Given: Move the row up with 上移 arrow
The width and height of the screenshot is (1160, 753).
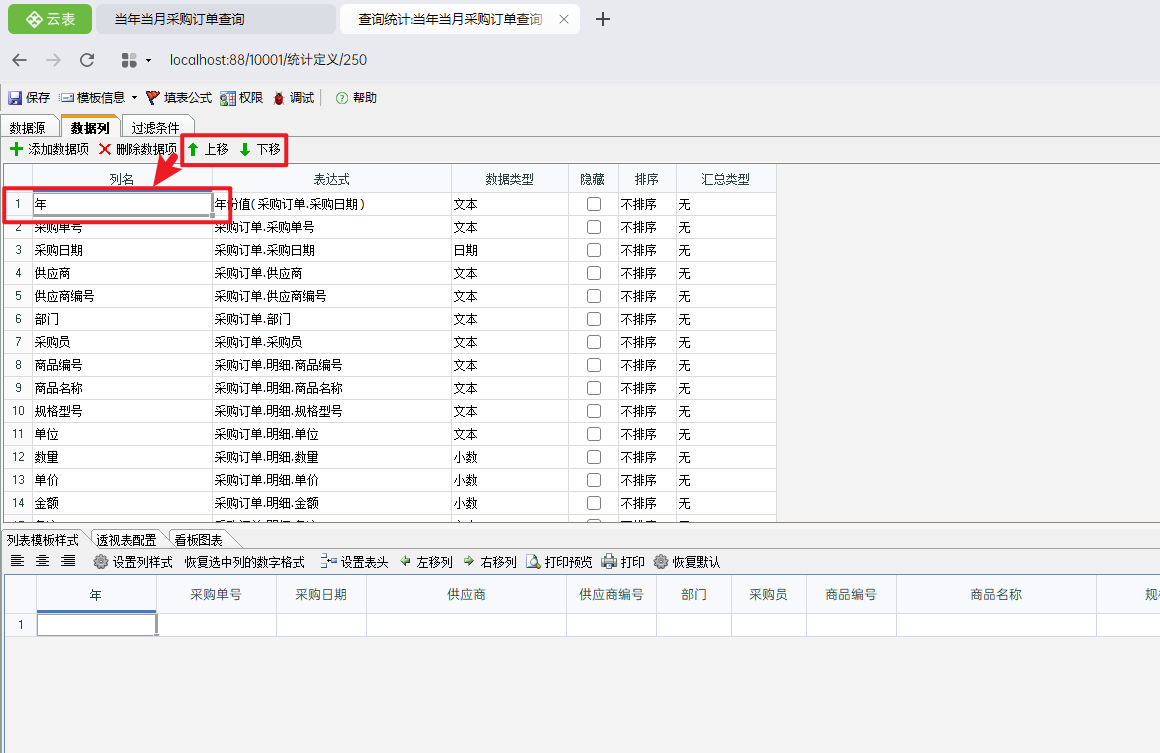Looking at the screenshot, I should pyautogui.click(x=194, y=150).
